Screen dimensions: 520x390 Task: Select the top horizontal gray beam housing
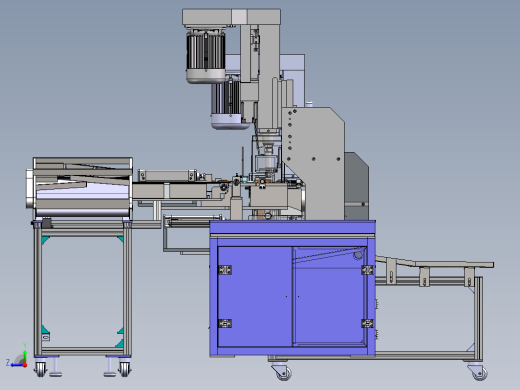[231, 17]
